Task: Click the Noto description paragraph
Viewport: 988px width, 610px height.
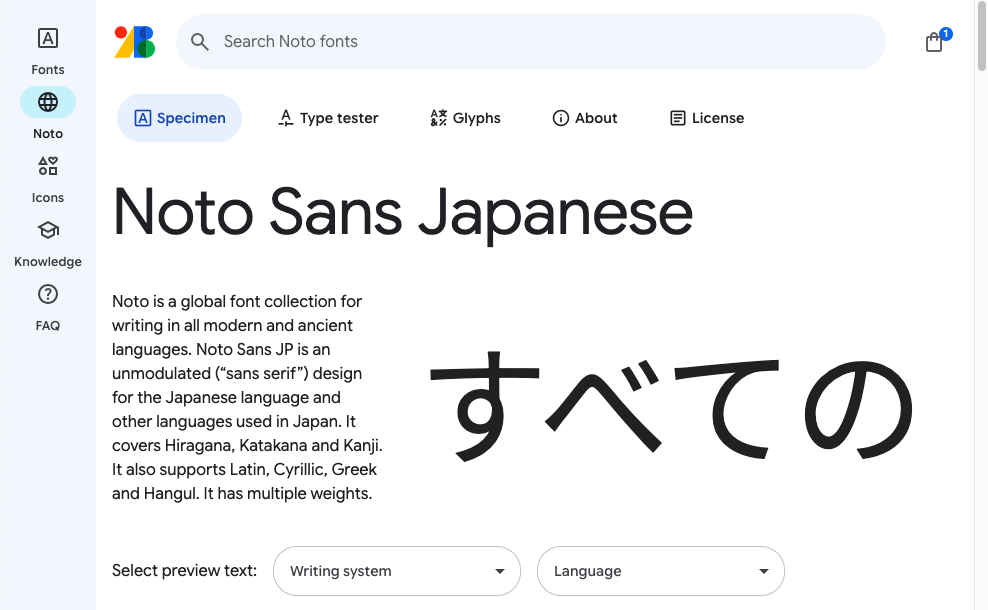Action: coord(247,397)
